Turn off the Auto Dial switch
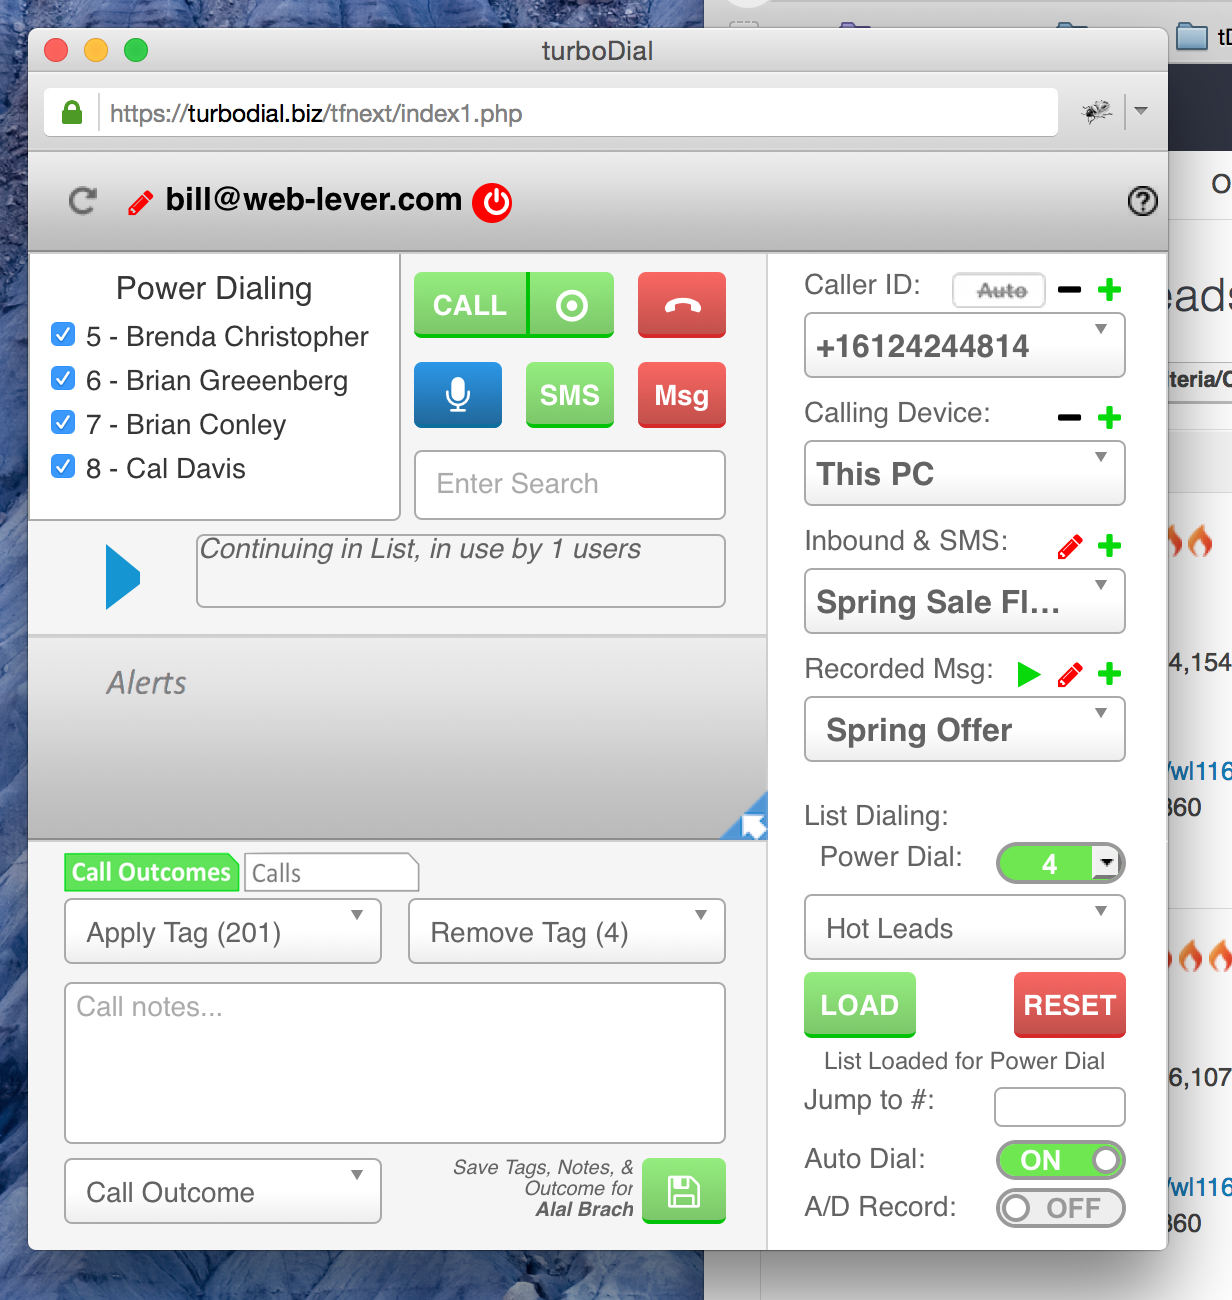The height and width of the screenshot is (1300, 1232). point(1061,1160)
